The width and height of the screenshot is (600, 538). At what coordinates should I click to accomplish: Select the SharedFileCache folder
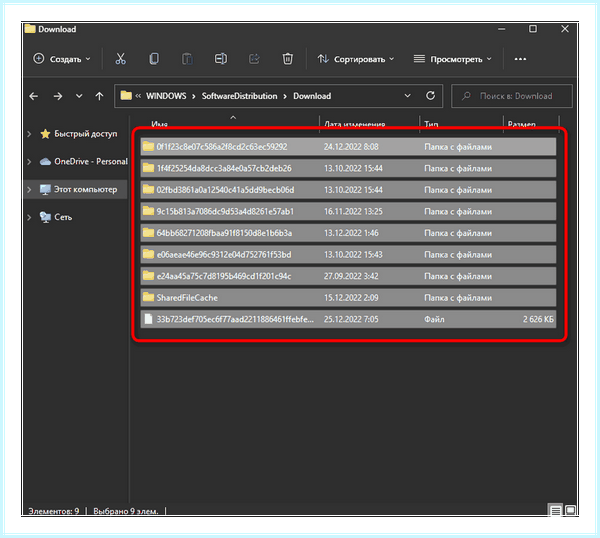click(x=348, y=298)
